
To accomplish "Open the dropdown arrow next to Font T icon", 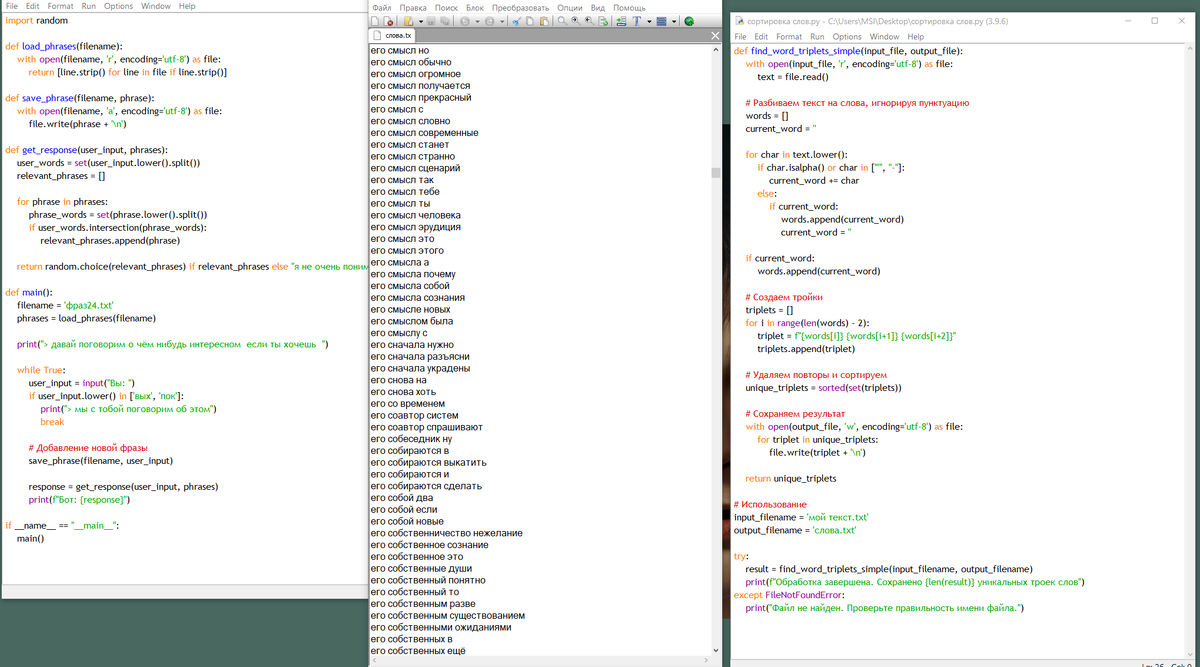I will coord(649,21).
